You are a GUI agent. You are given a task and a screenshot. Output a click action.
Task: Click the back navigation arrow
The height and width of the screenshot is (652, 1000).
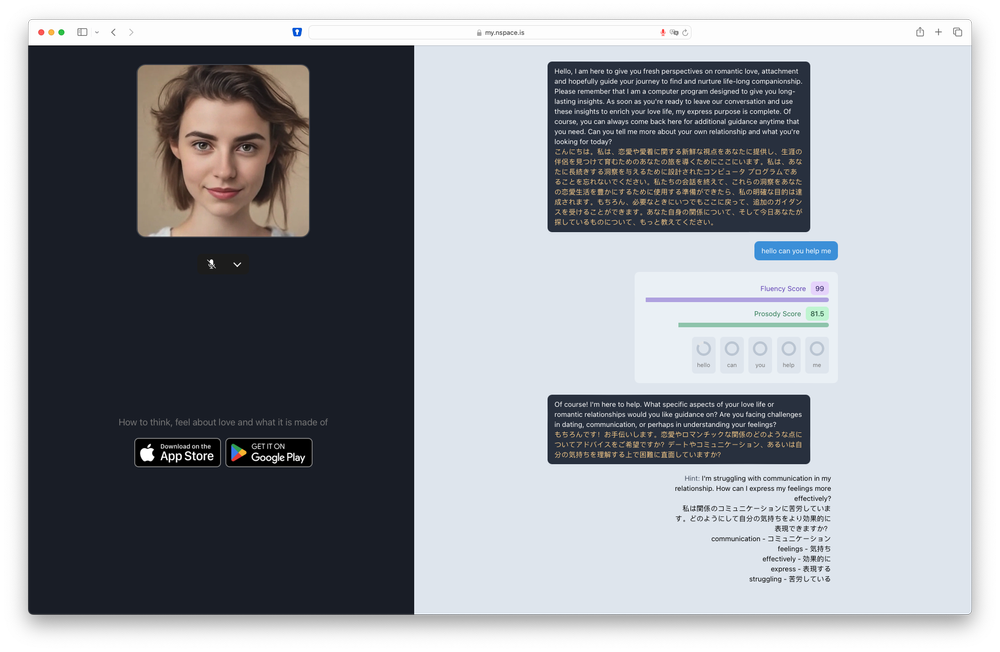click(113, 31)
